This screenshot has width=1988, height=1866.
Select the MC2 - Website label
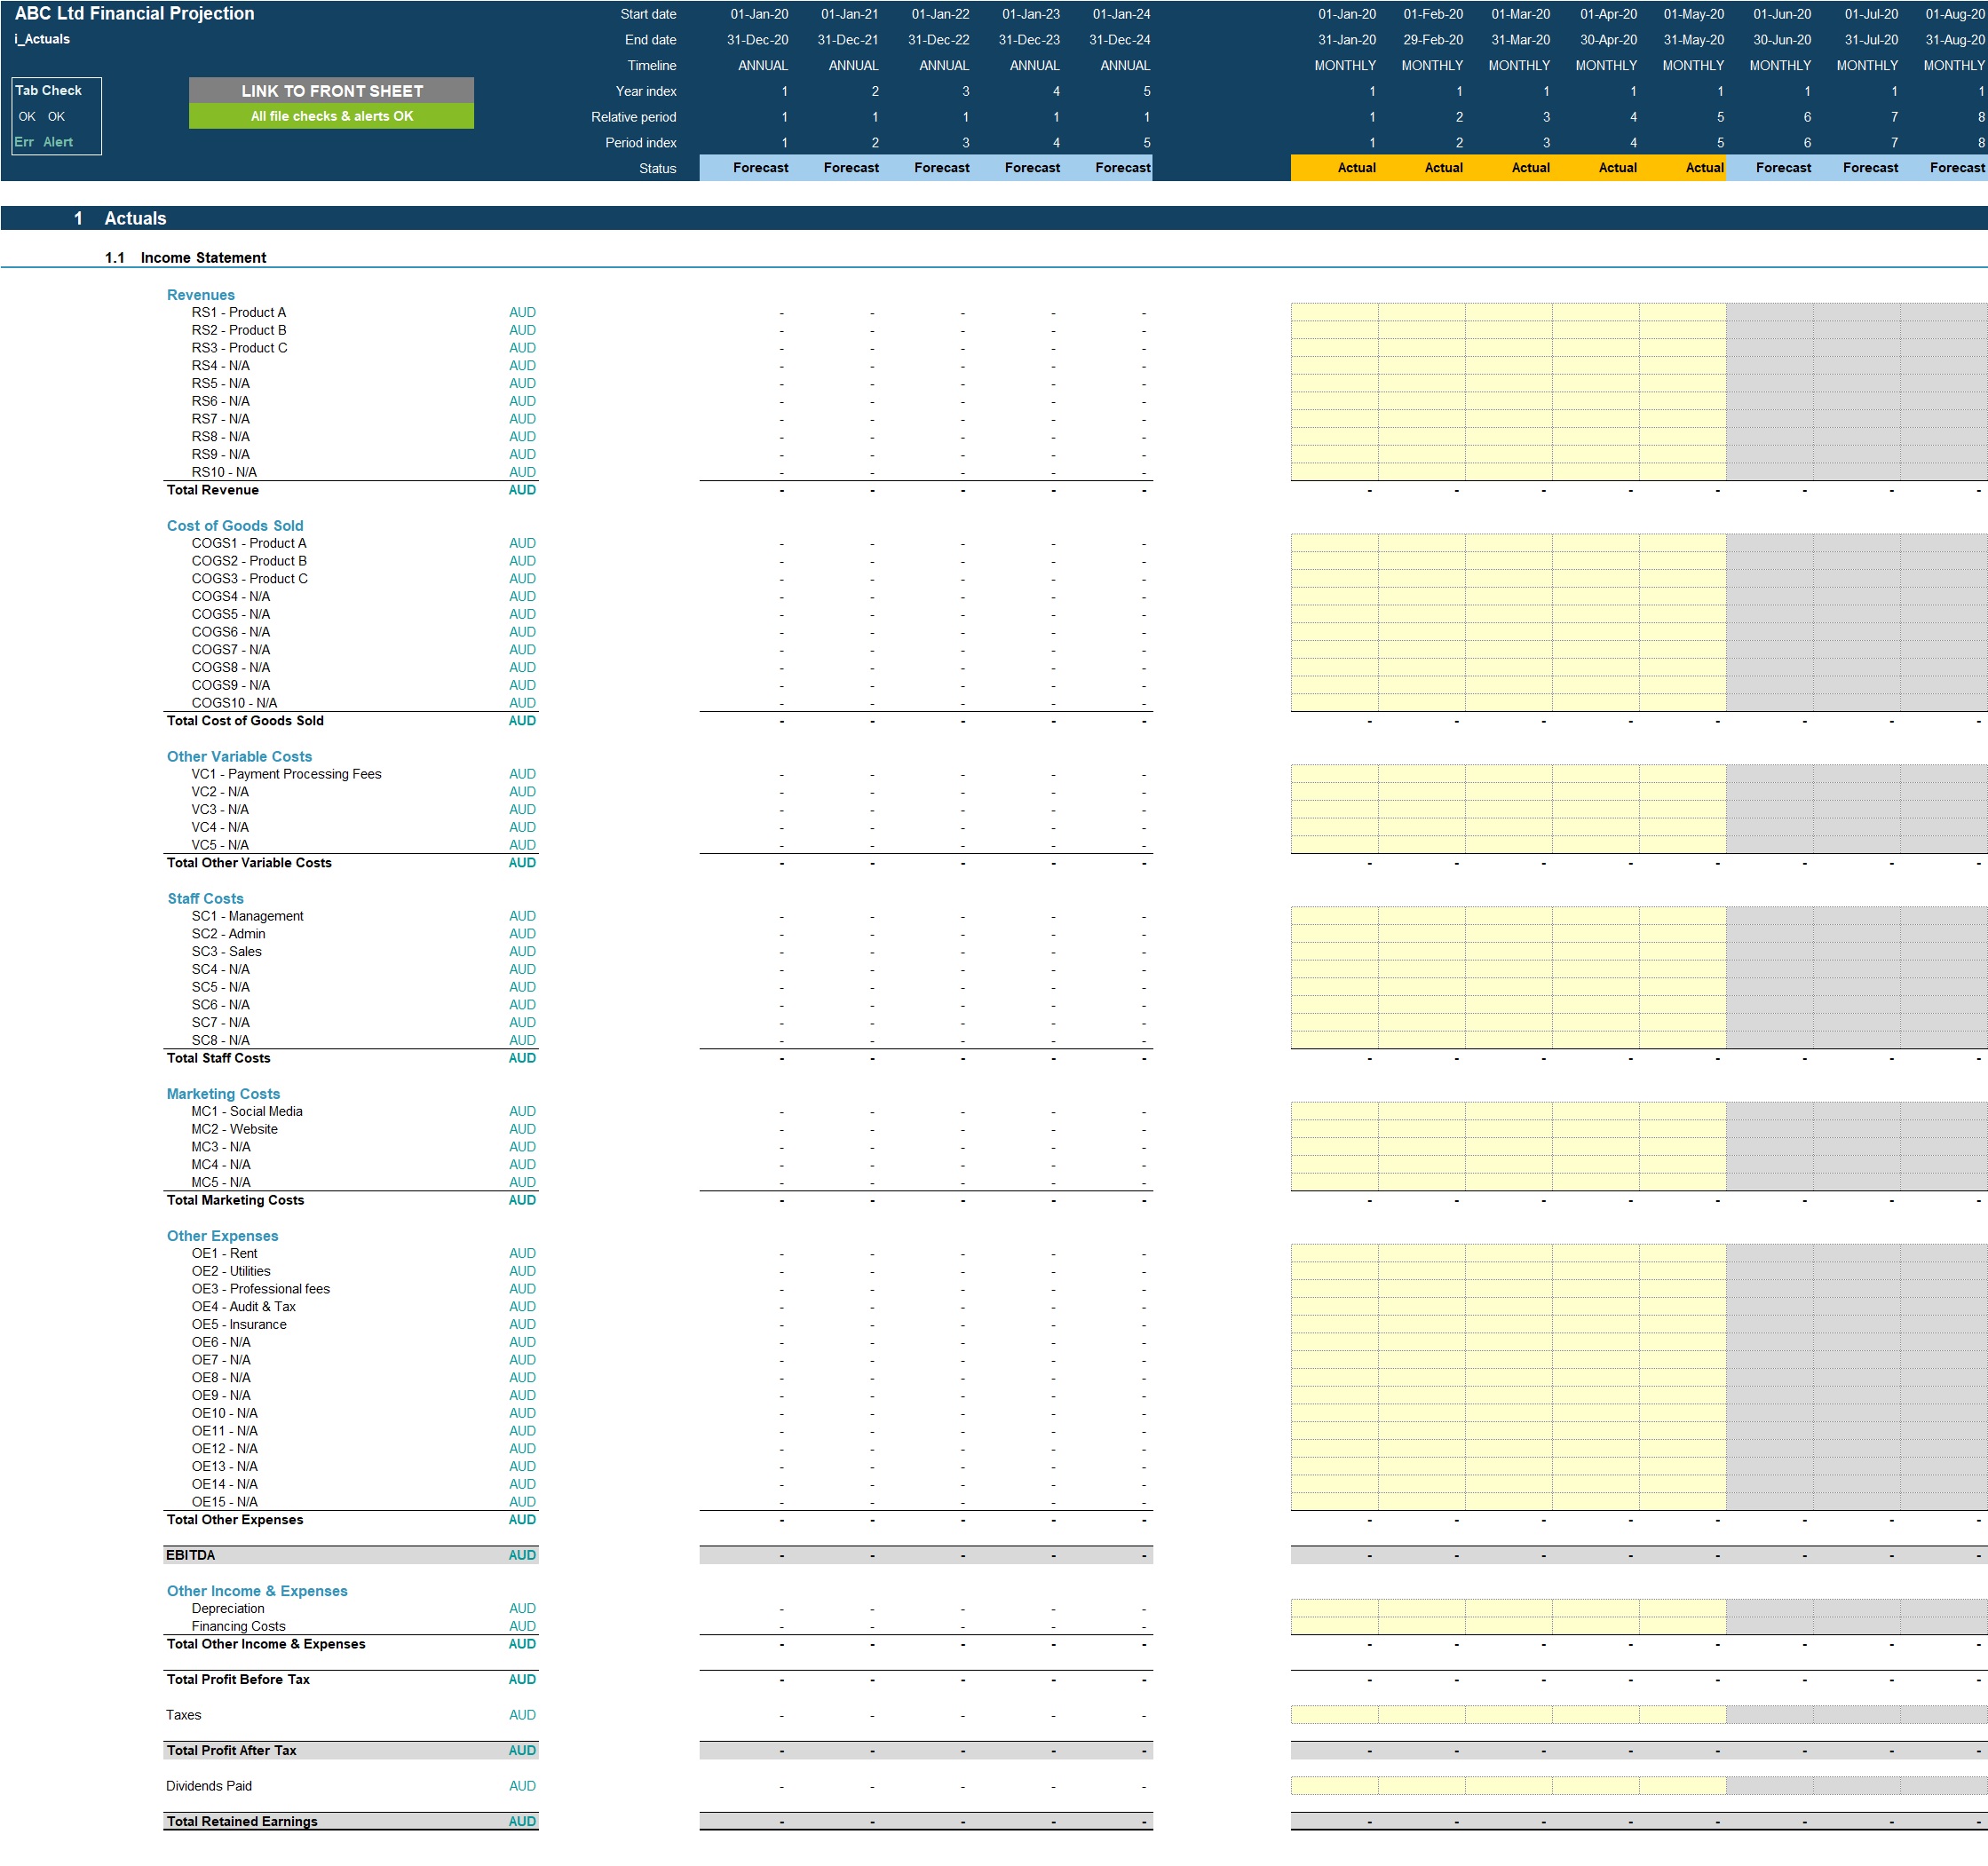[234, 1129]
